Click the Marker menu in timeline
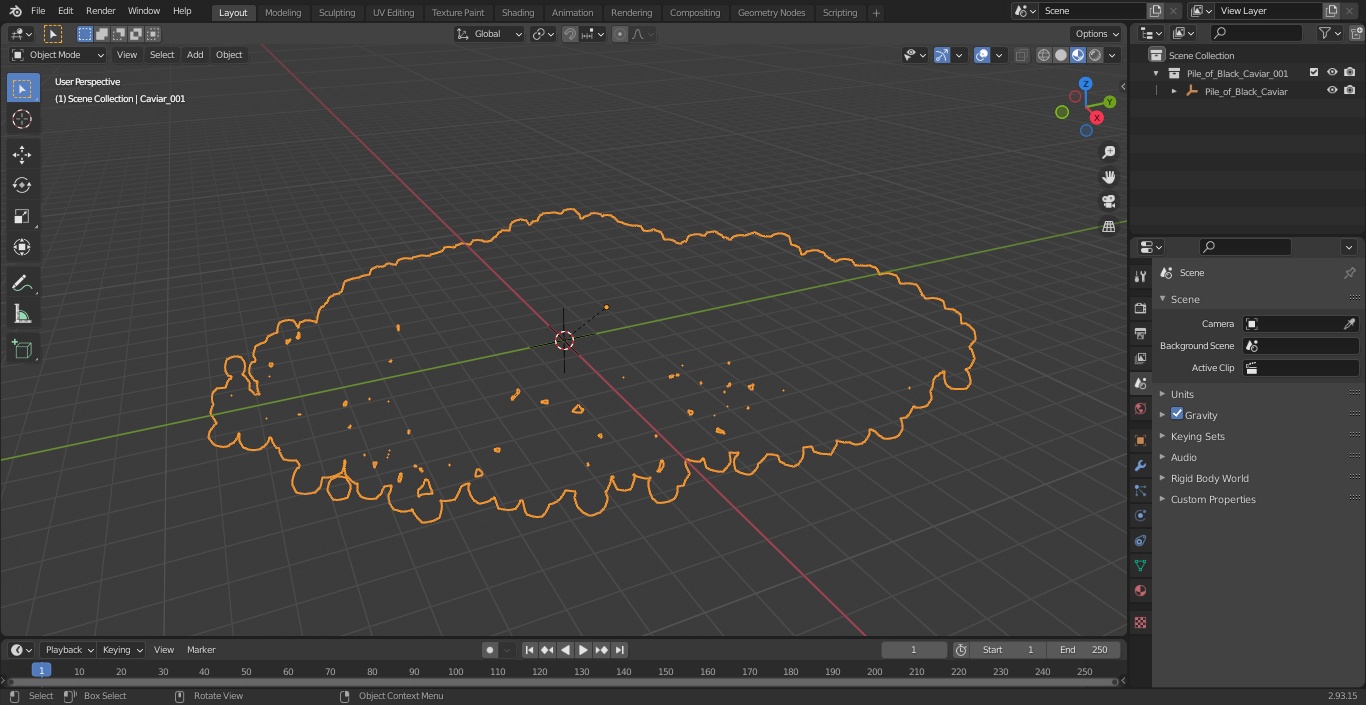This screenshot has height=705, width=1366. pyautogui.click(x=201, y=650)
